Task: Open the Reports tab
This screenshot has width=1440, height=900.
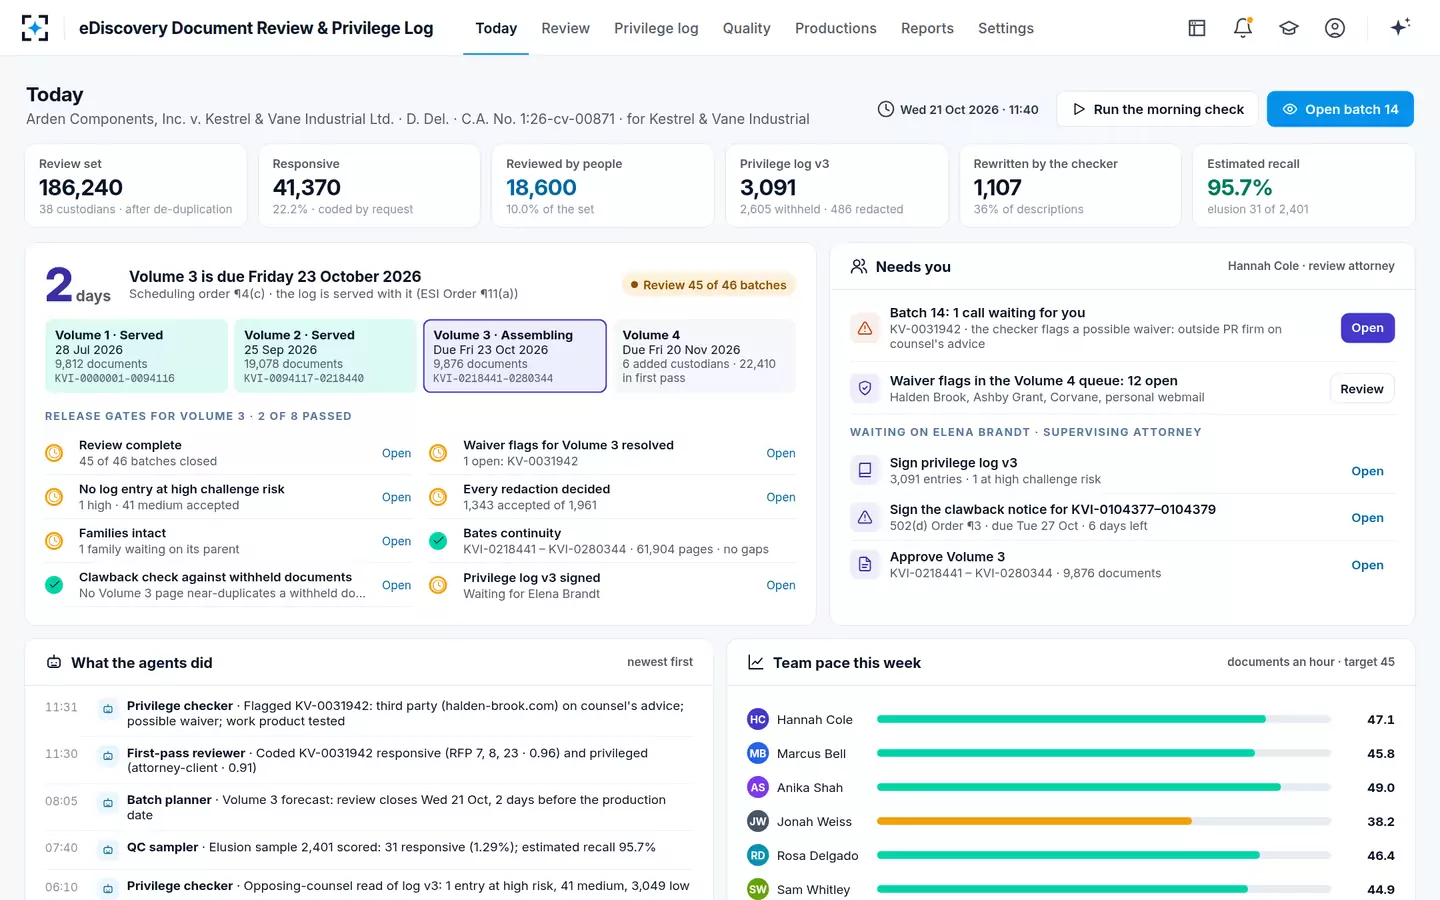Action: [927, 28]
